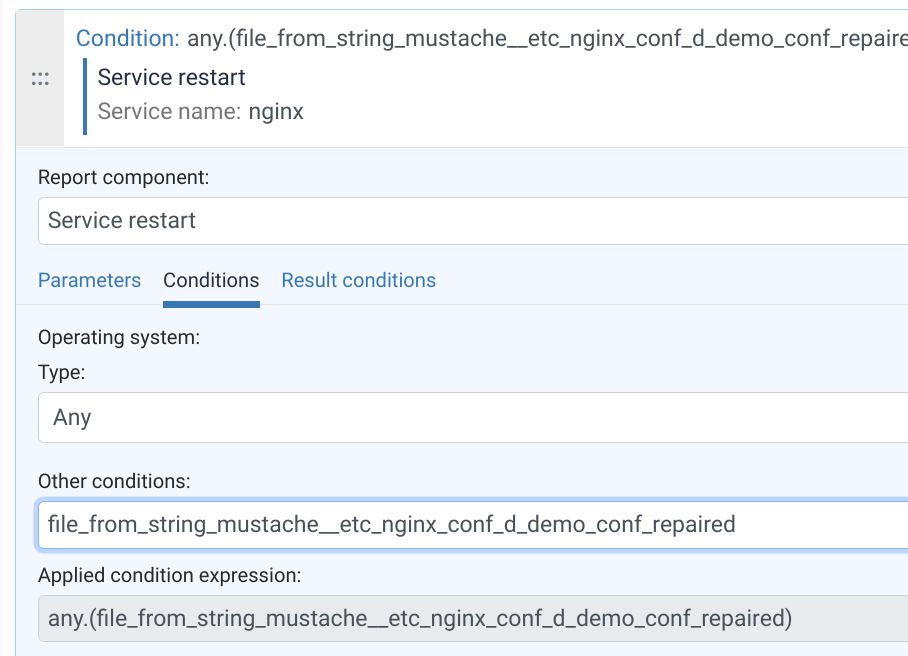Image resolution: width=908 pixels, height=656 pixels.
Task: Select the Result conditions tab
Action: (x=358, y=280)
